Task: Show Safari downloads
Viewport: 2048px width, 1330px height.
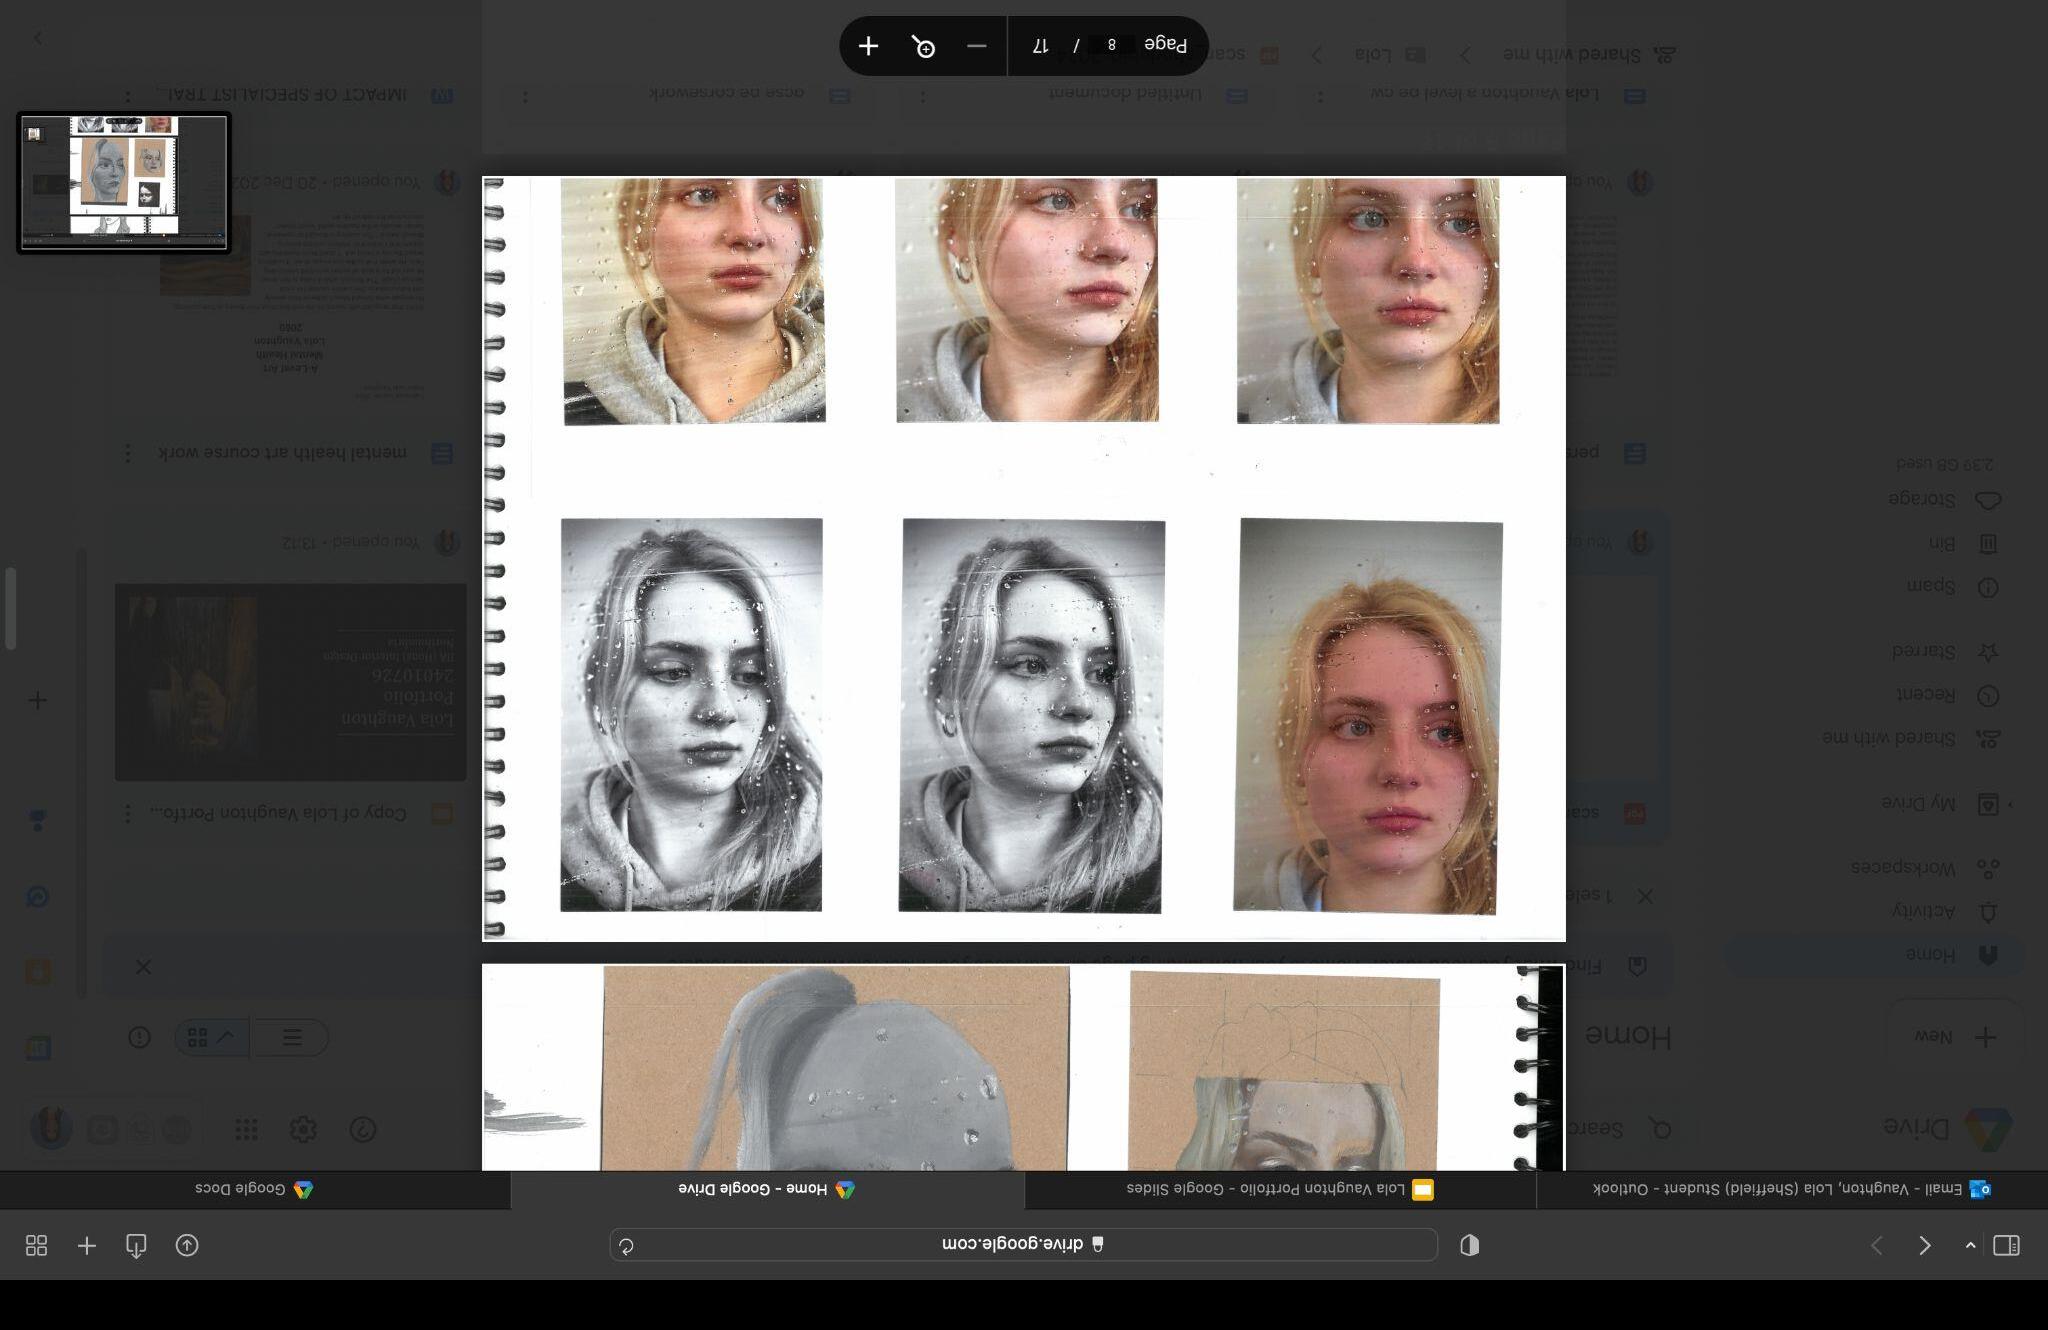Action: (136, 1245)
